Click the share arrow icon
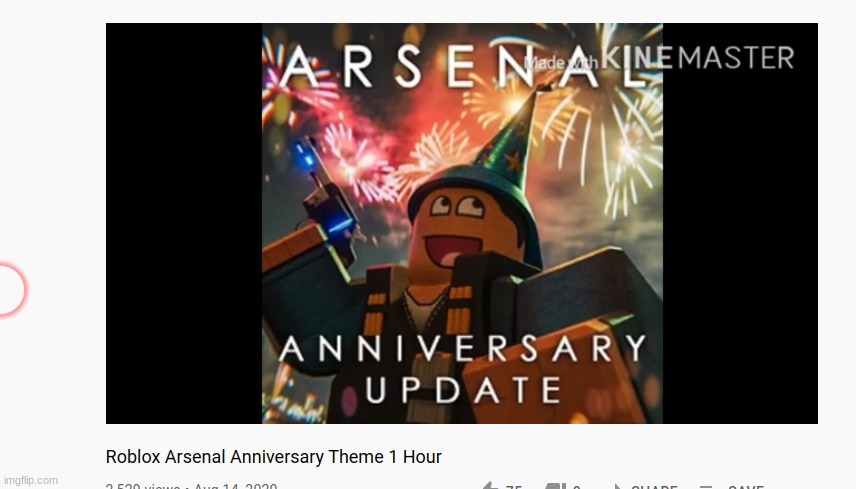This screenshot has width=856, height=489. click(x=617, y=486)
